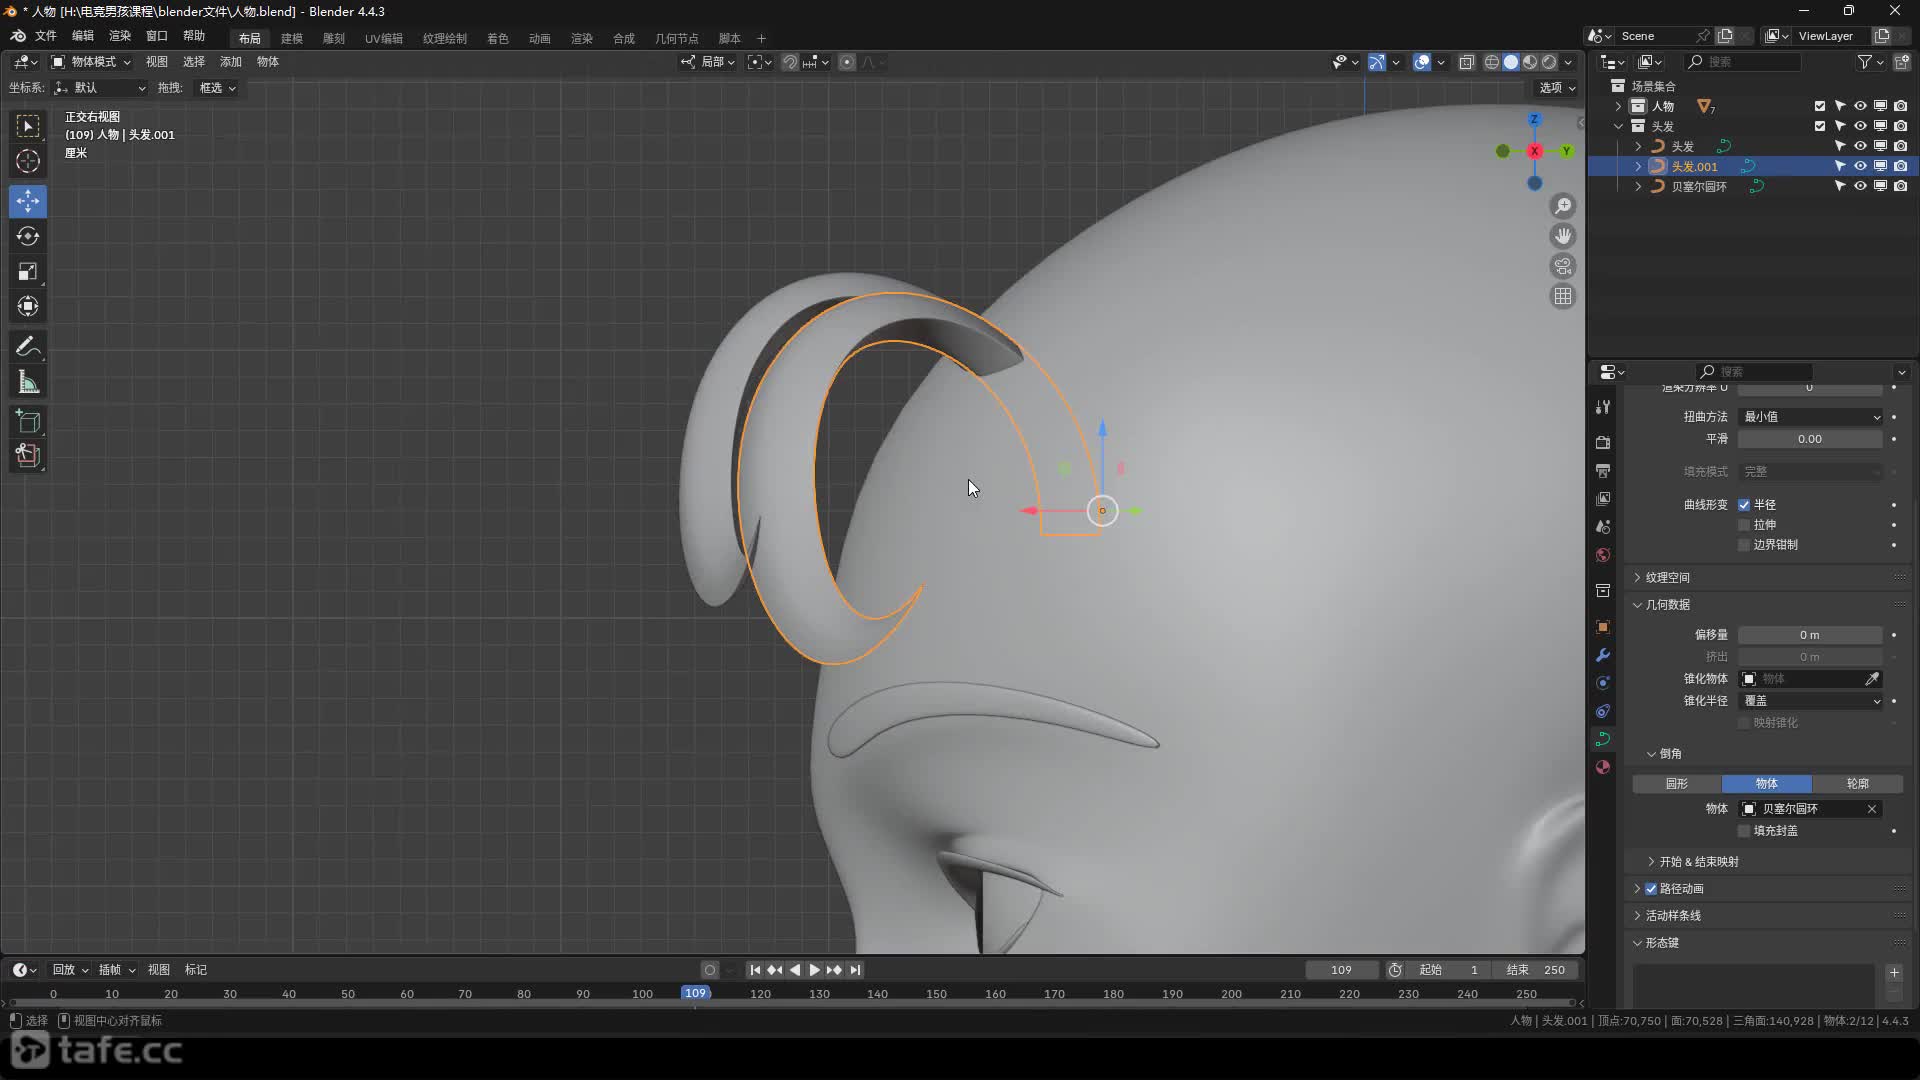This screenshot has width=1920, height=1080.
Task: Toggle camera view with camera icon
Action: [1562, 266]
